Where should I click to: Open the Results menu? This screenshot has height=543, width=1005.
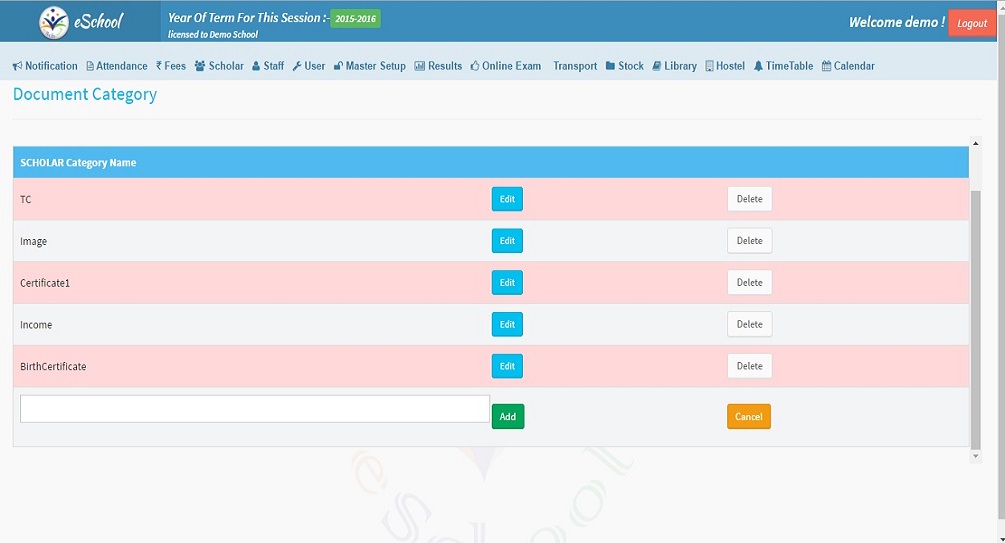tap(438, 66)
